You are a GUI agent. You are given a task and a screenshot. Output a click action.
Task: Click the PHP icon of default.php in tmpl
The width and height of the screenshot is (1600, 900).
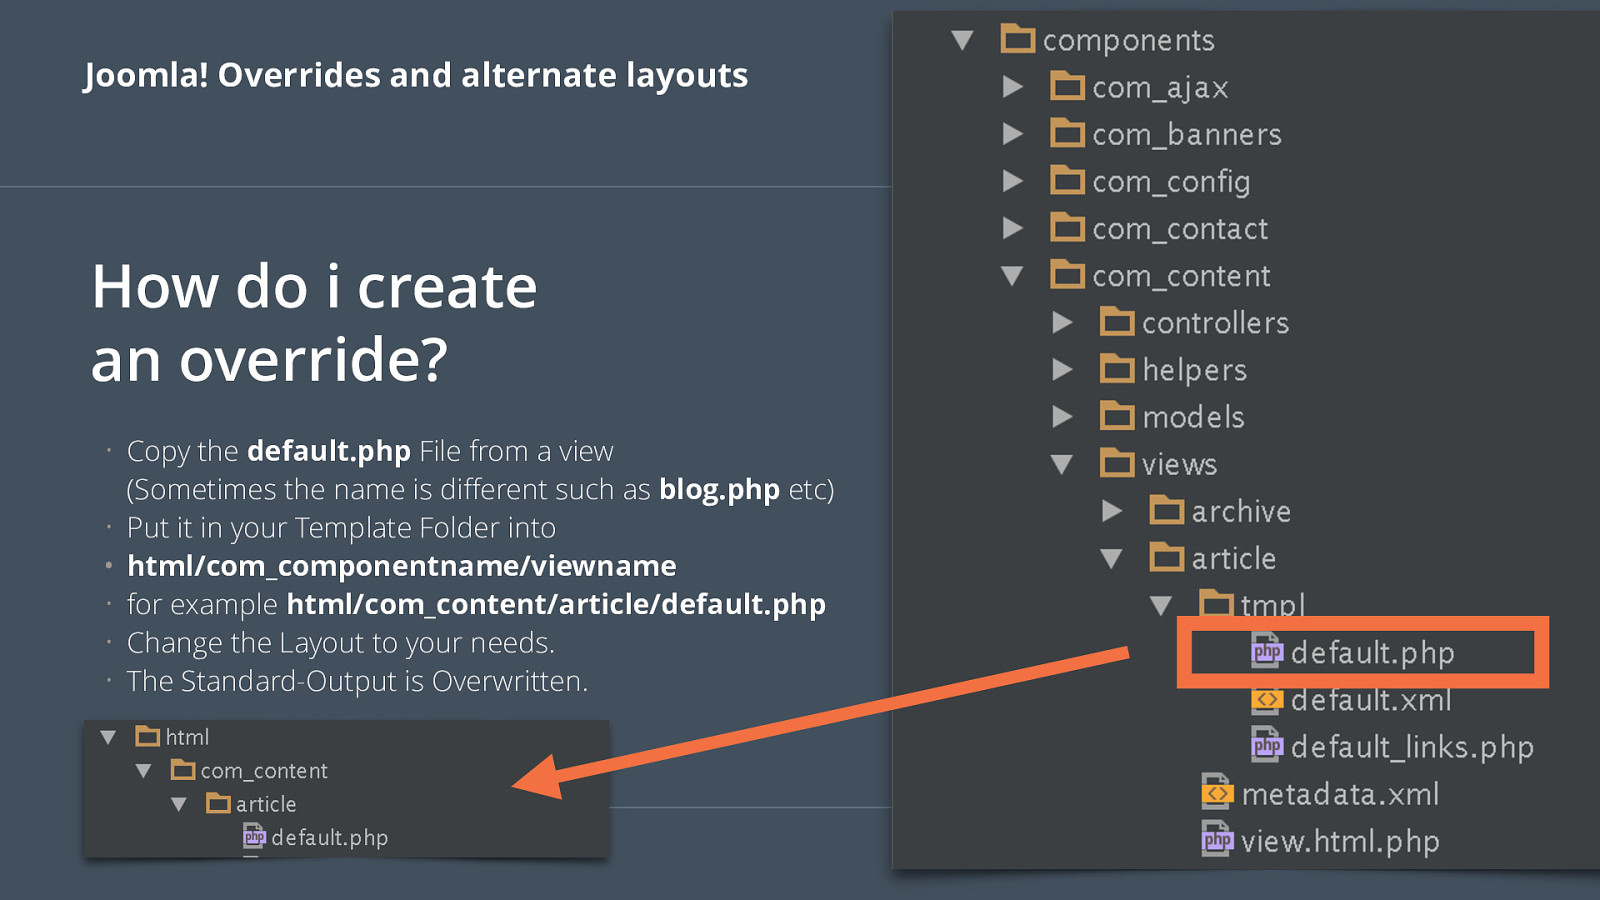[1267, 651]
